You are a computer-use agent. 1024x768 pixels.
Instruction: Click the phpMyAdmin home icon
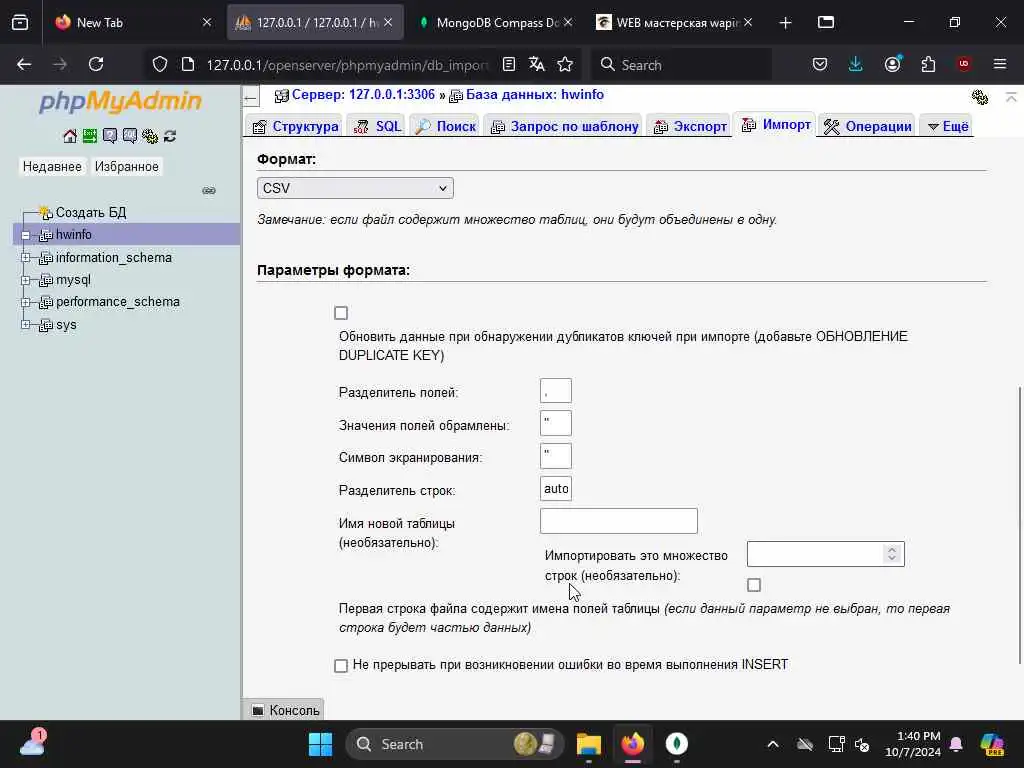(x=70, y=136)
